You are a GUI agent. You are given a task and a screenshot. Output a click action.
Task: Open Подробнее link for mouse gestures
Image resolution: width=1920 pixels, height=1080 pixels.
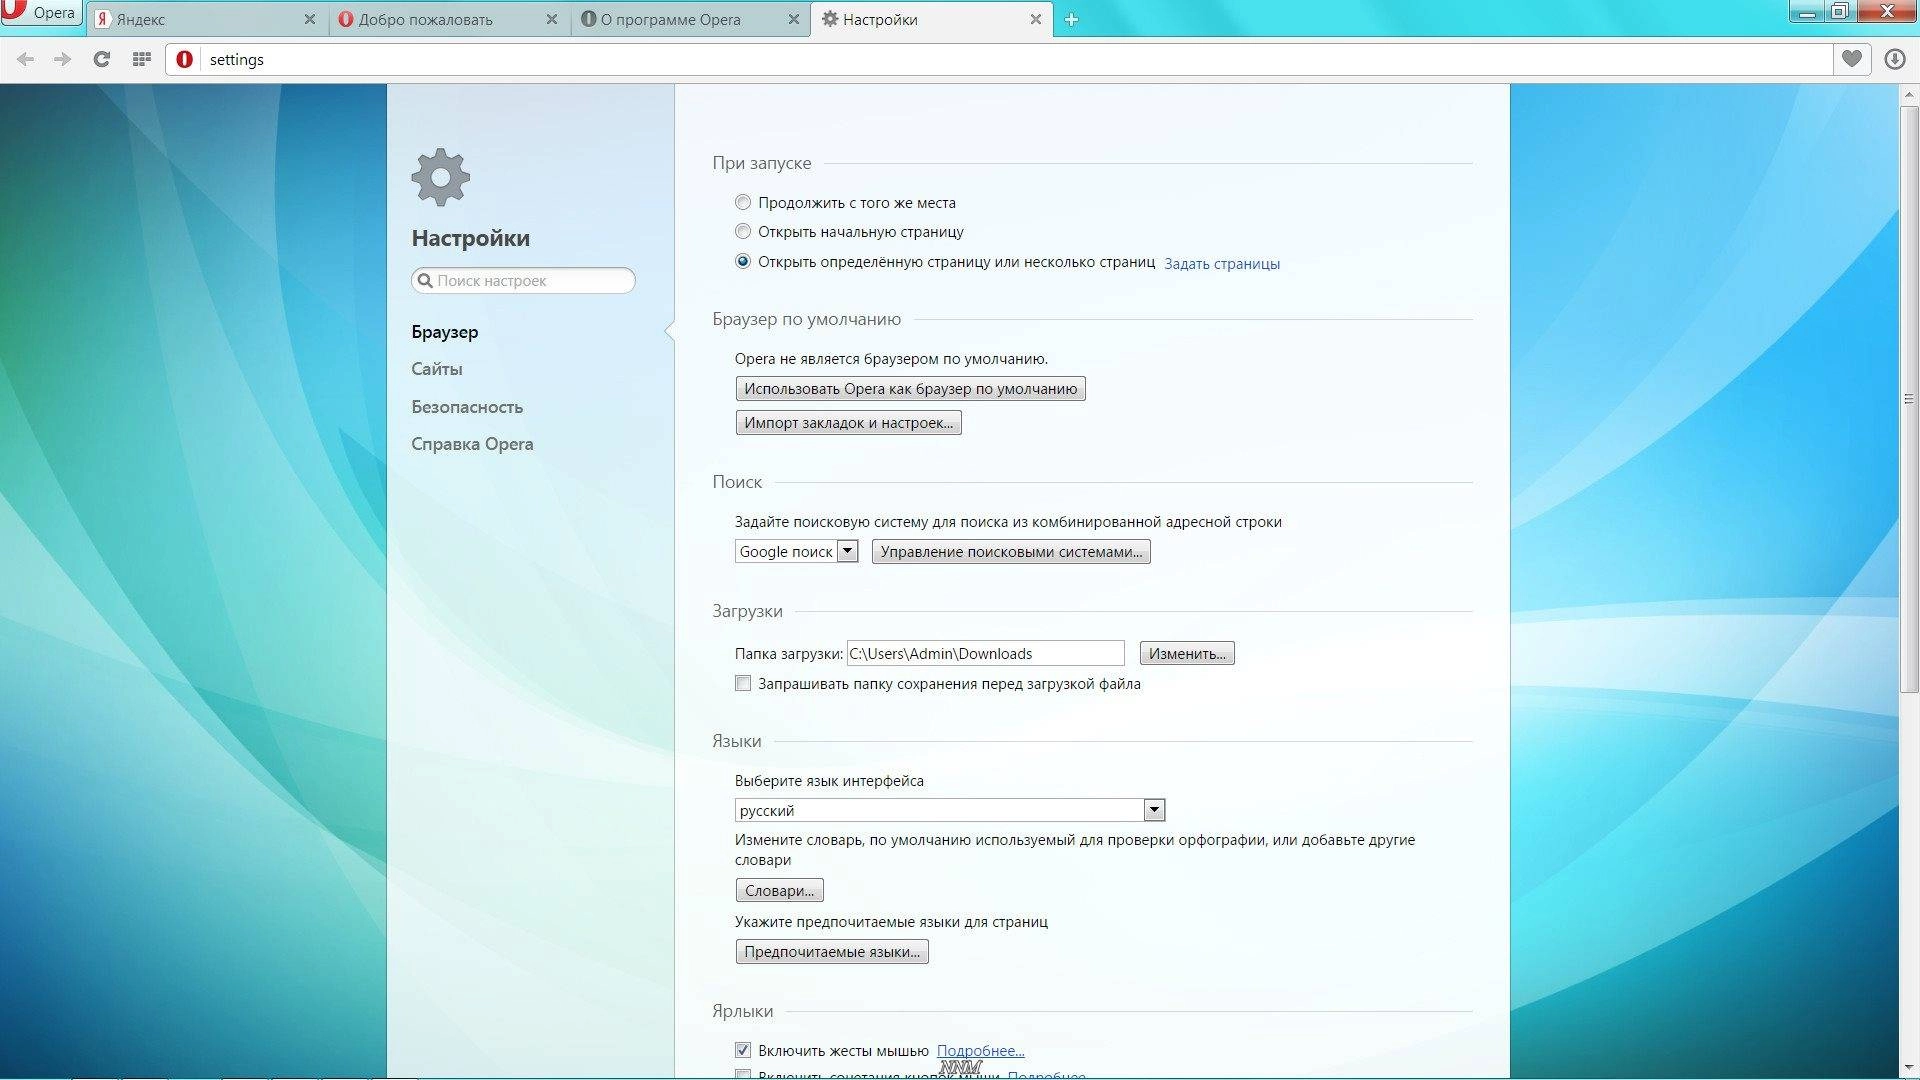coord(981,1051)
